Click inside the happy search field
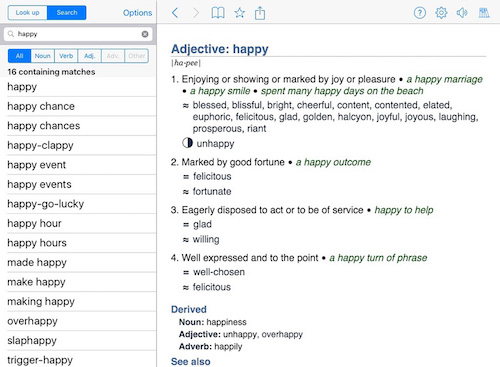This screenshot has width=500, height=367. point(78,34)
